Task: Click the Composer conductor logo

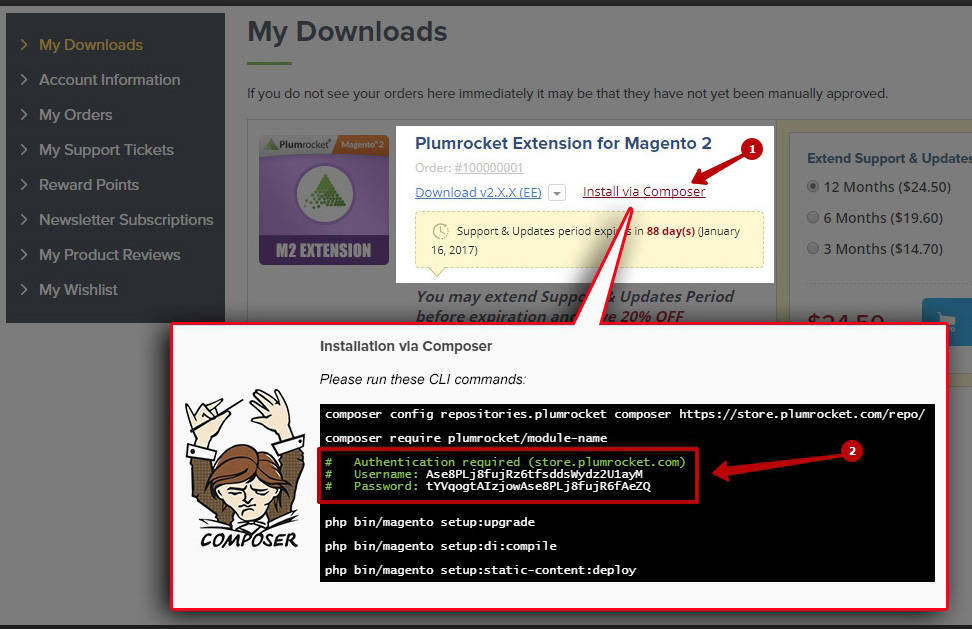Action: pos(245,468)
